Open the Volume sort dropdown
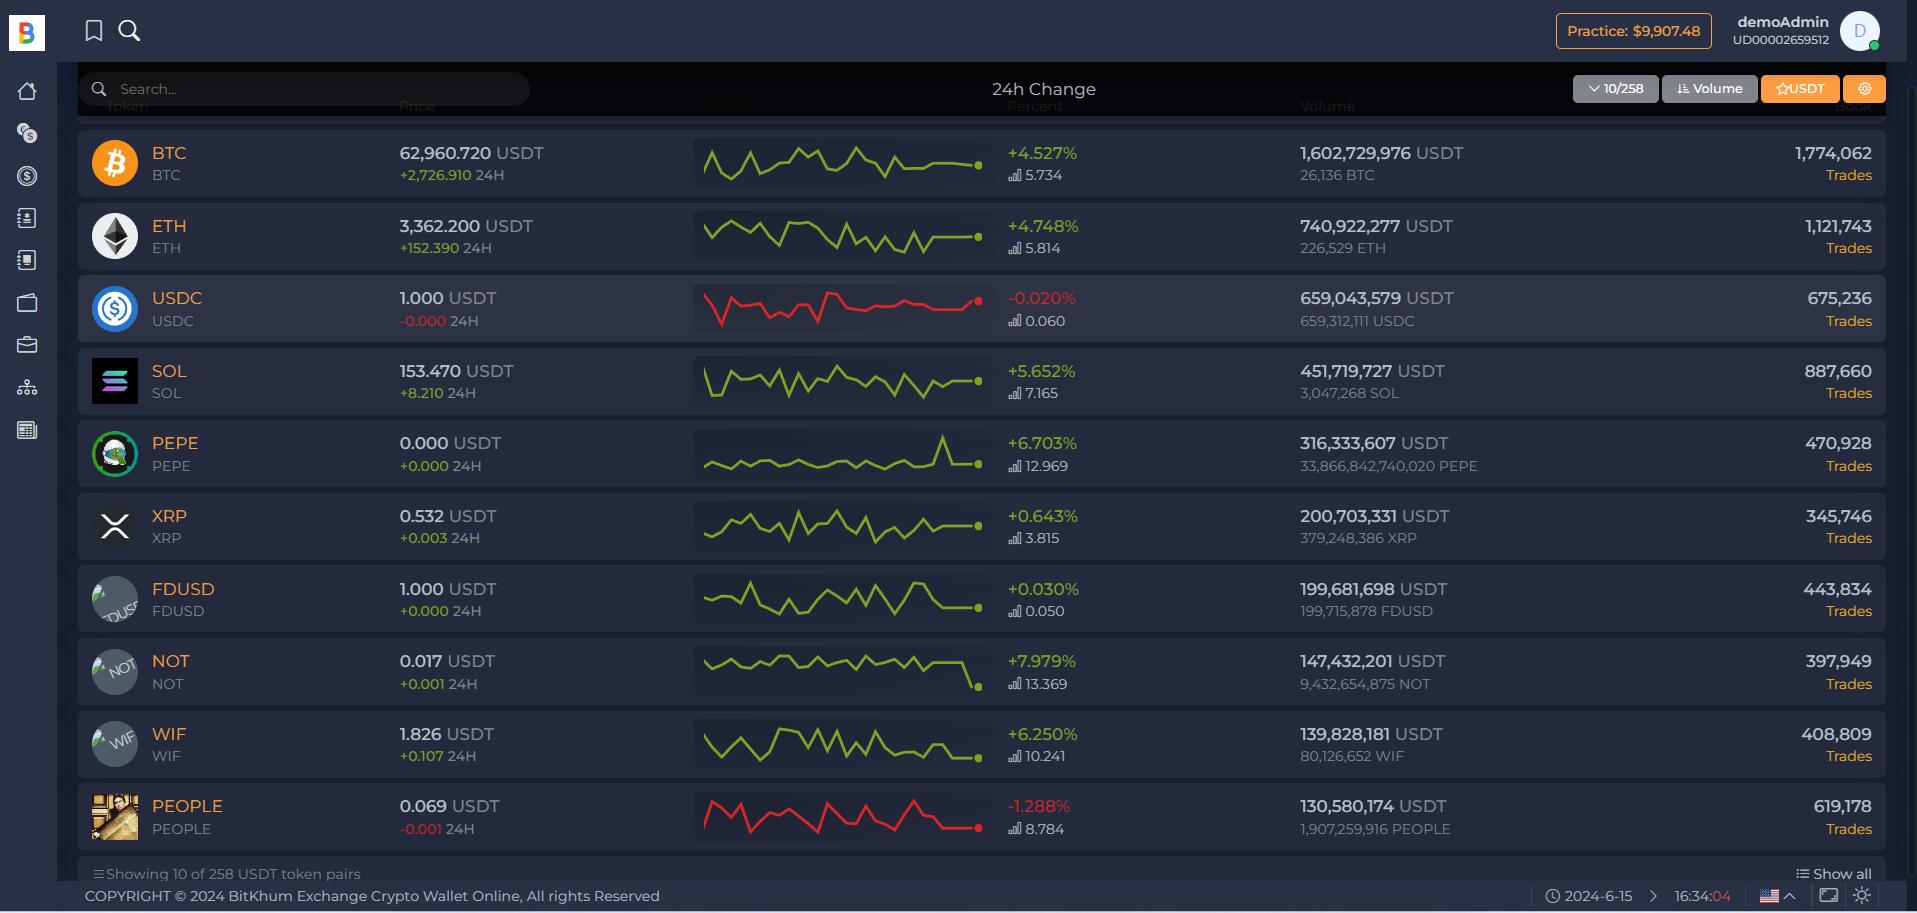 coord(1709,89)
